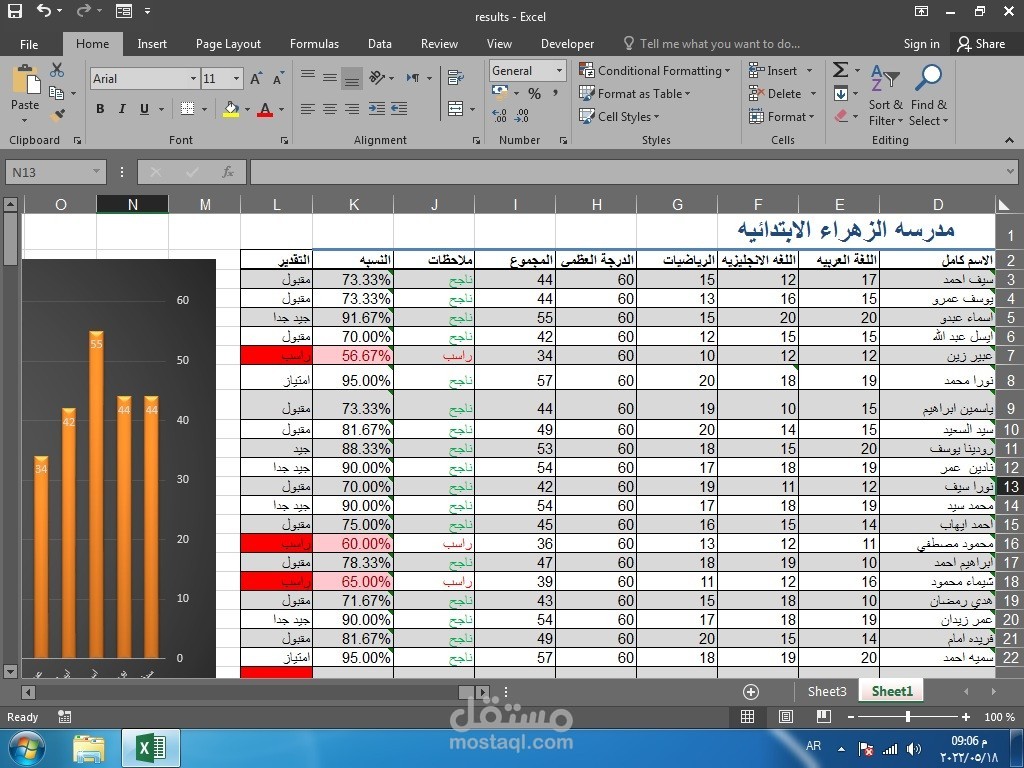
Task: Switch to Page Break Preview in status bar
Action: (x=824, y=716)
